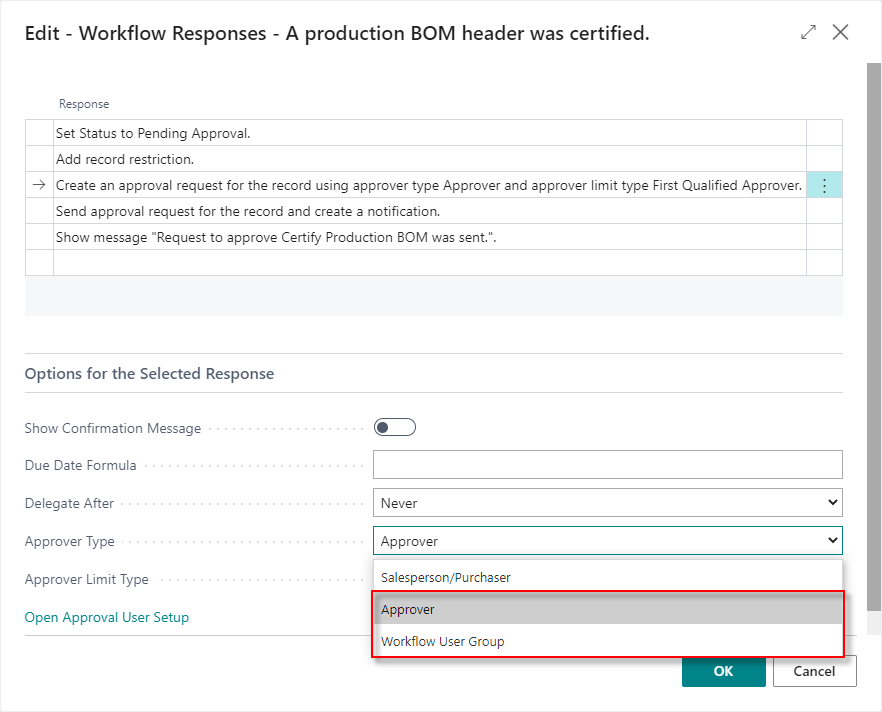This screenshot has height=712, width=882.
Task: Confirm changes with OK
Action: (x=723, y=671)
